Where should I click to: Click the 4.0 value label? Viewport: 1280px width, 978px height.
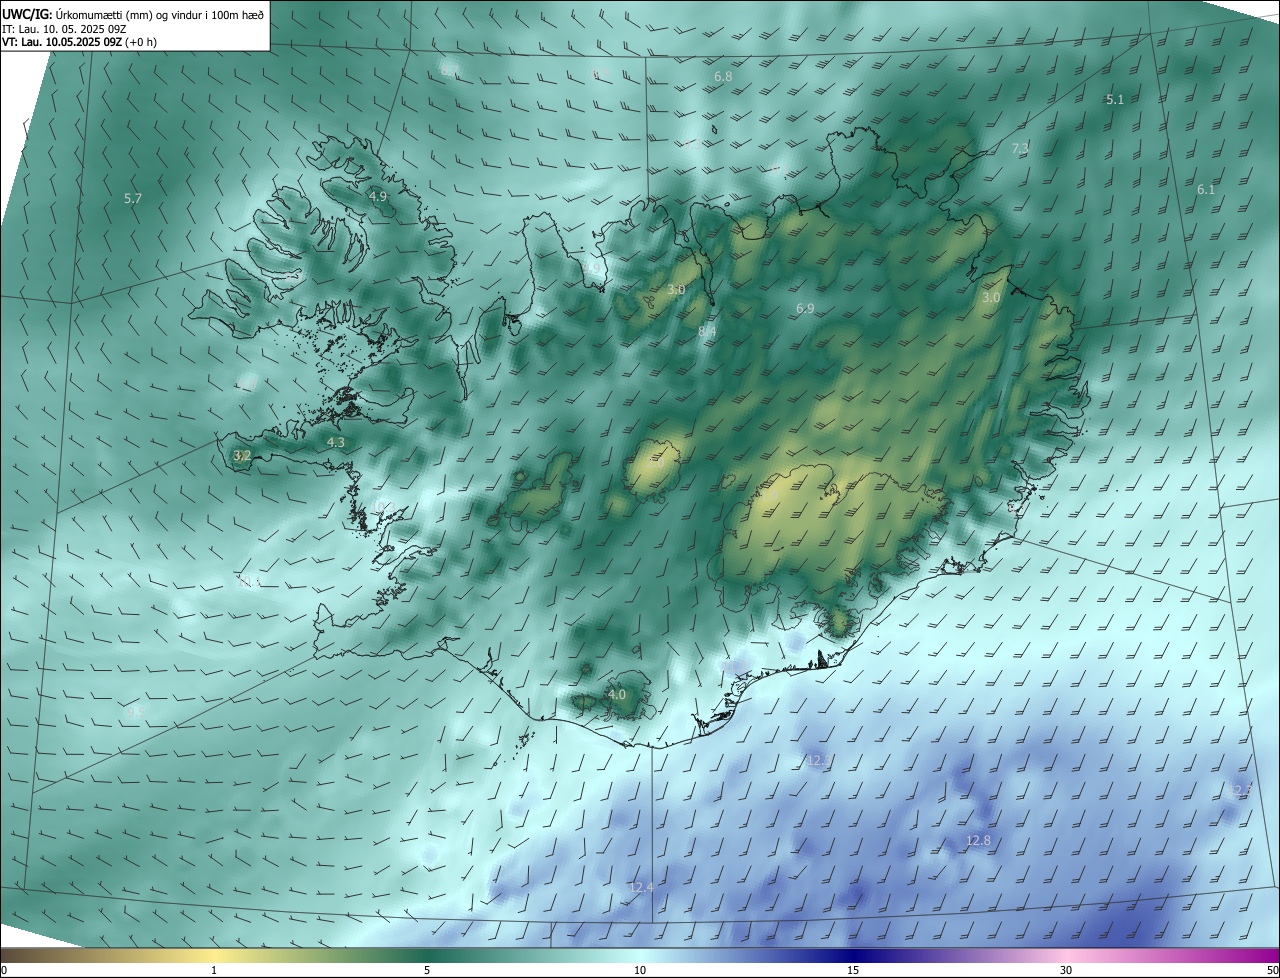[x=617, y=694]
